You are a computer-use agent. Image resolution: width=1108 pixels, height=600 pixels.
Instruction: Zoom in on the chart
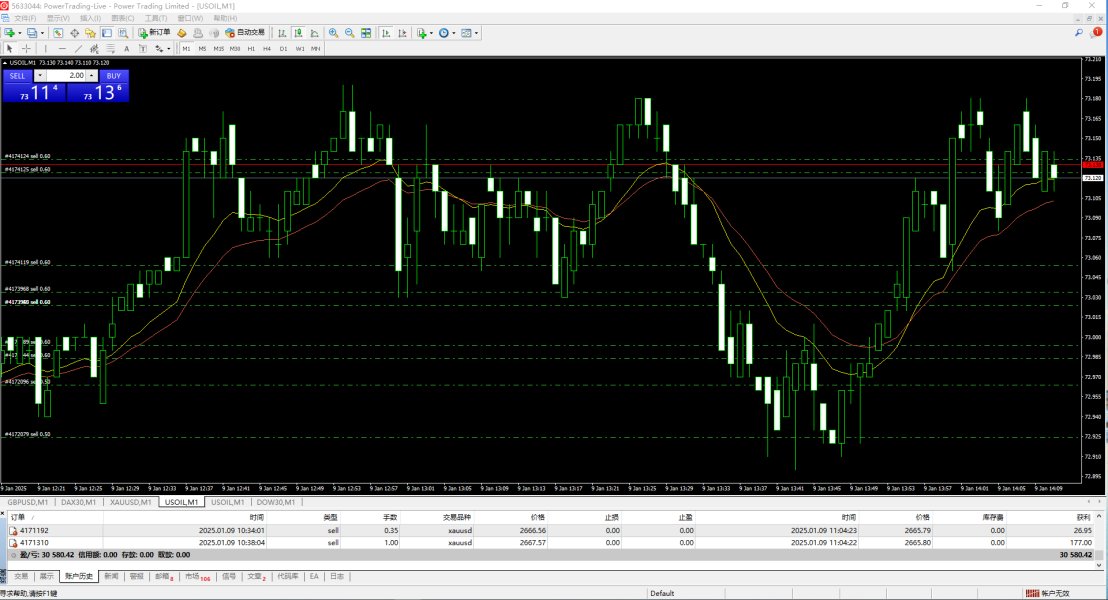pyautogui.click(x=333, y=33)
